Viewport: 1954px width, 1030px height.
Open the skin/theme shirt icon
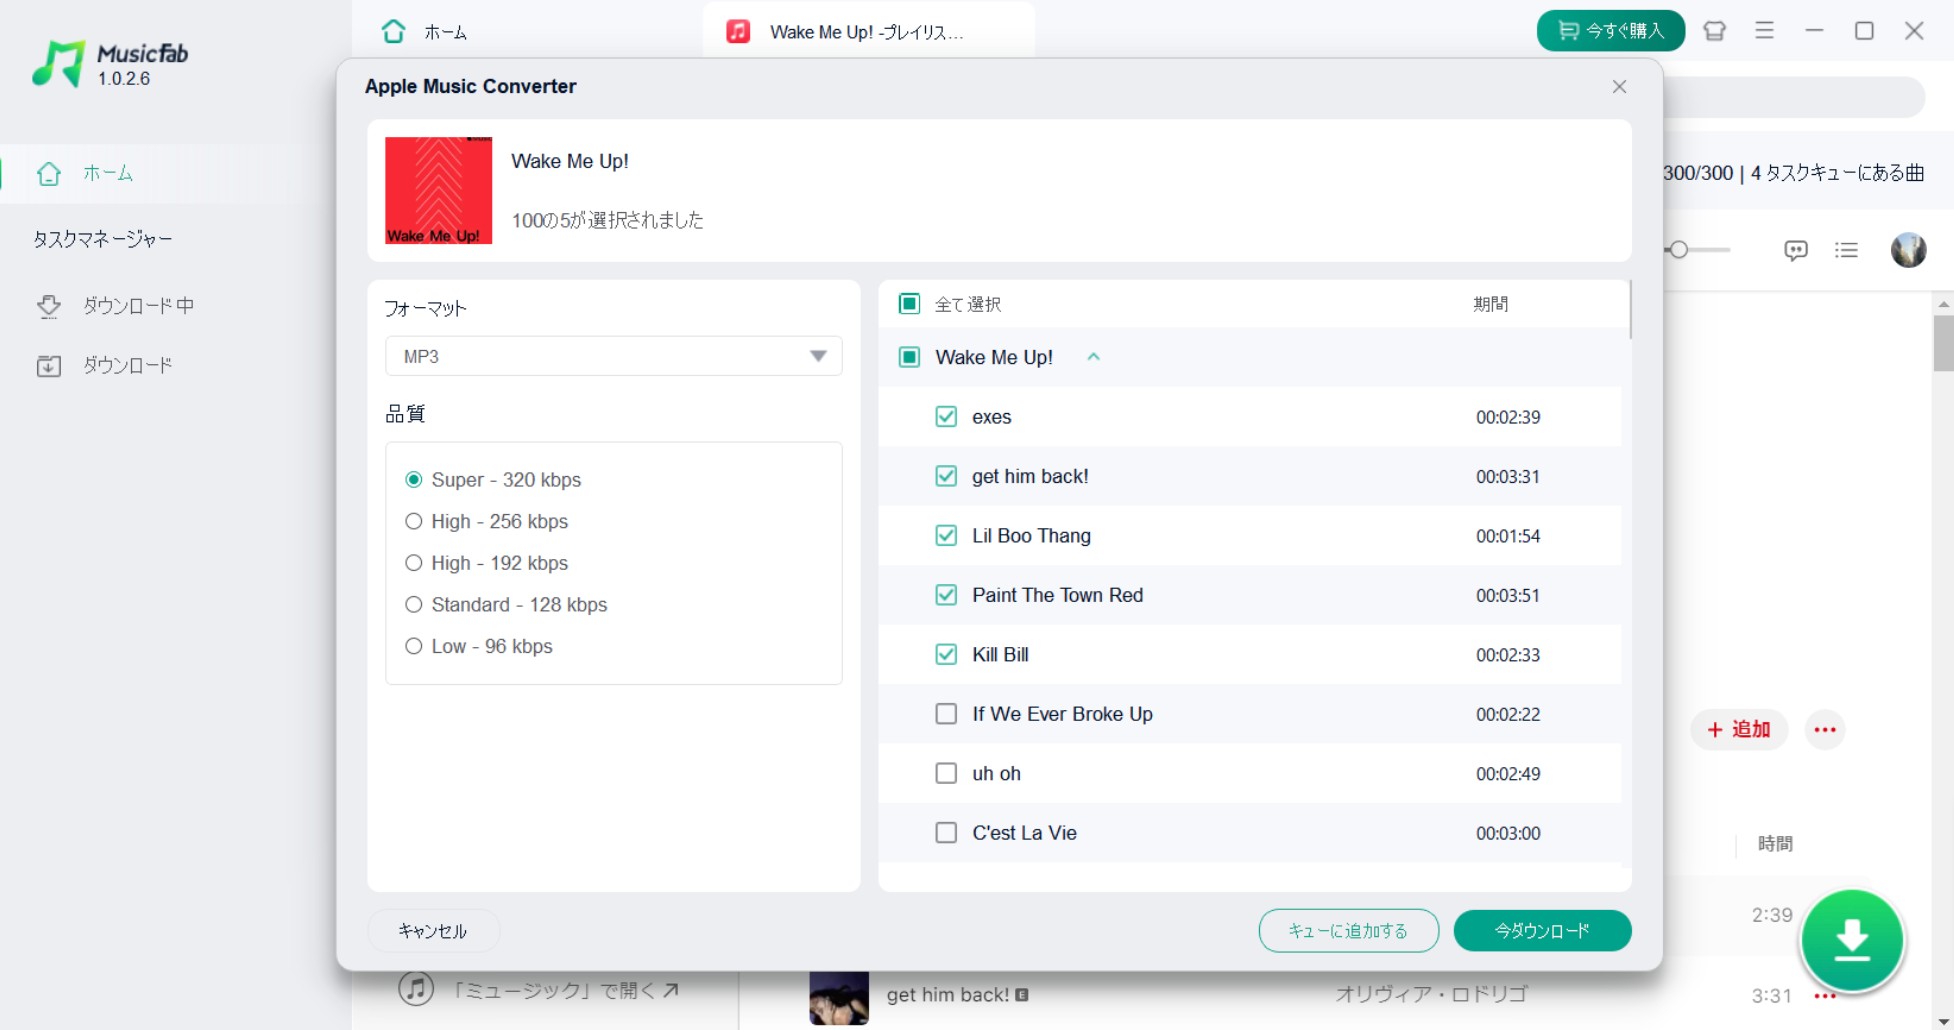pyautogui.click(x=1715, y=31)
